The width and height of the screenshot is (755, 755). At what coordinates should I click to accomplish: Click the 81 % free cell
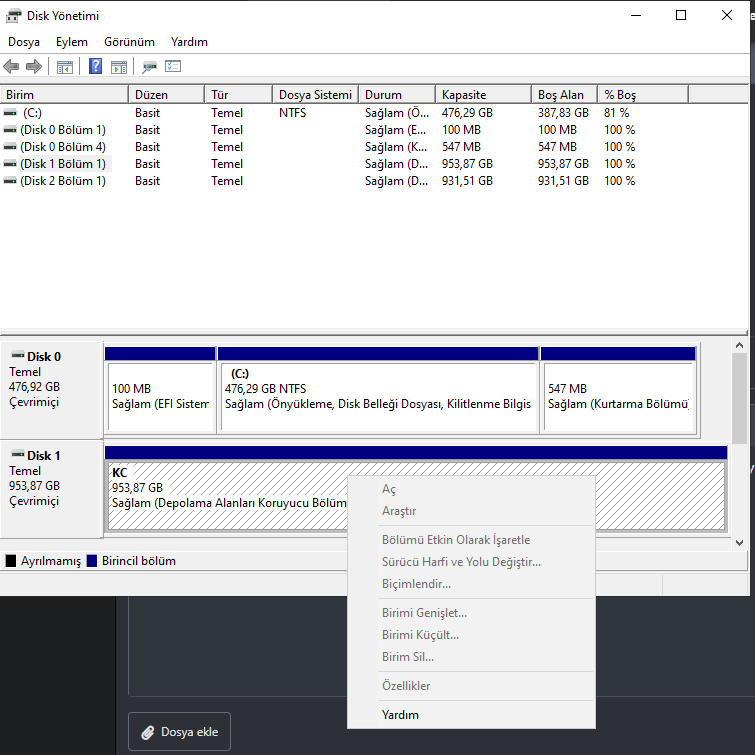[x=617, y=113]
